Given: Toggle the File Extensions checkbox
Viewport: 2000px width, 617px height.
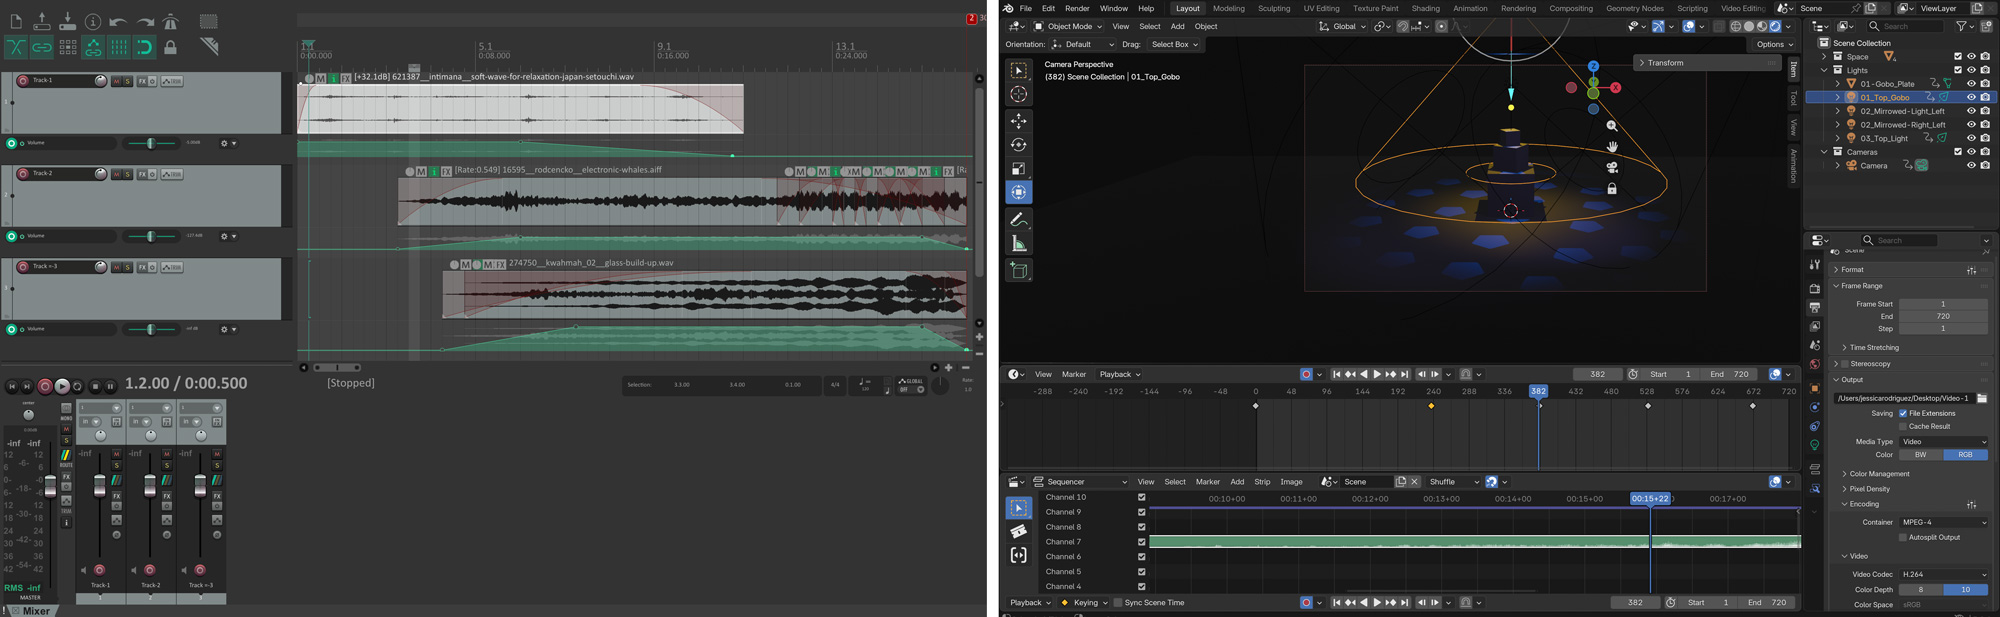Looking at the screenshot, I should point(1903,413).
